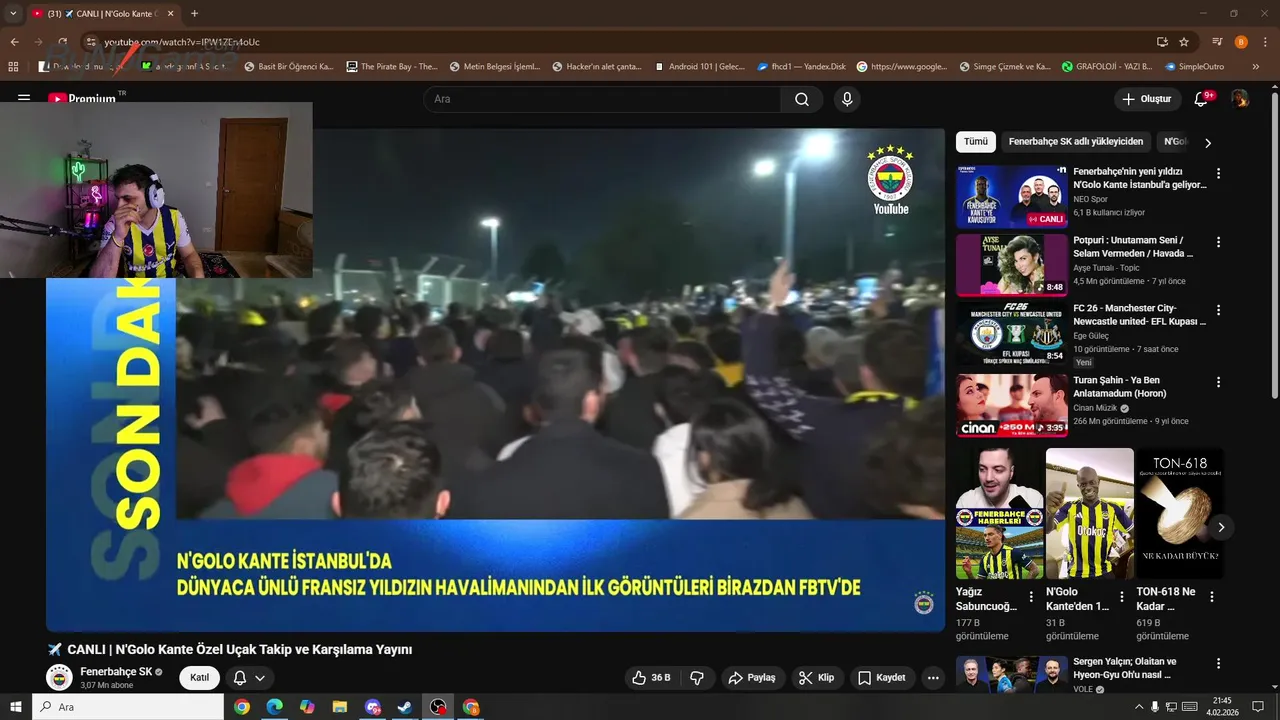The image size is (1280, 720).
Task: Start voice search with the microphone icon
Action: pos(847,99)
